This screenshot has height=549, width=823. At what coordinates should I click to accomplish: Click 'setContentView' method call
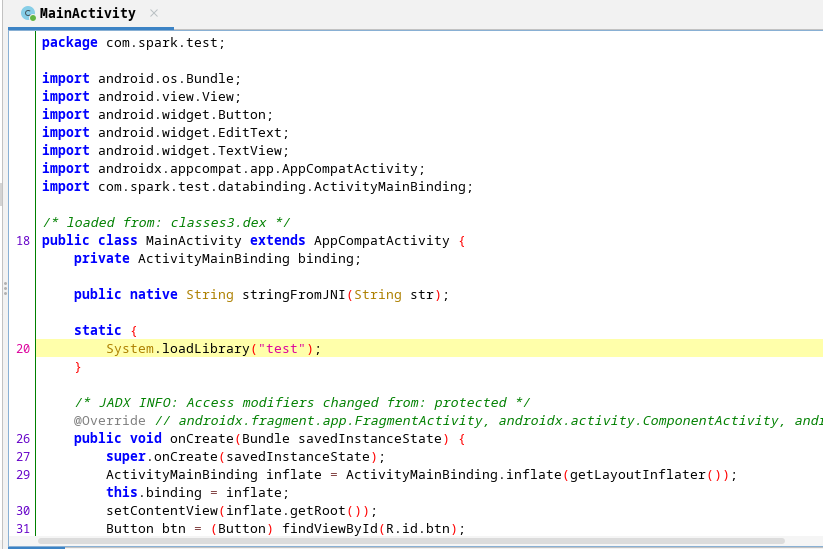click(x=162, y=511)
